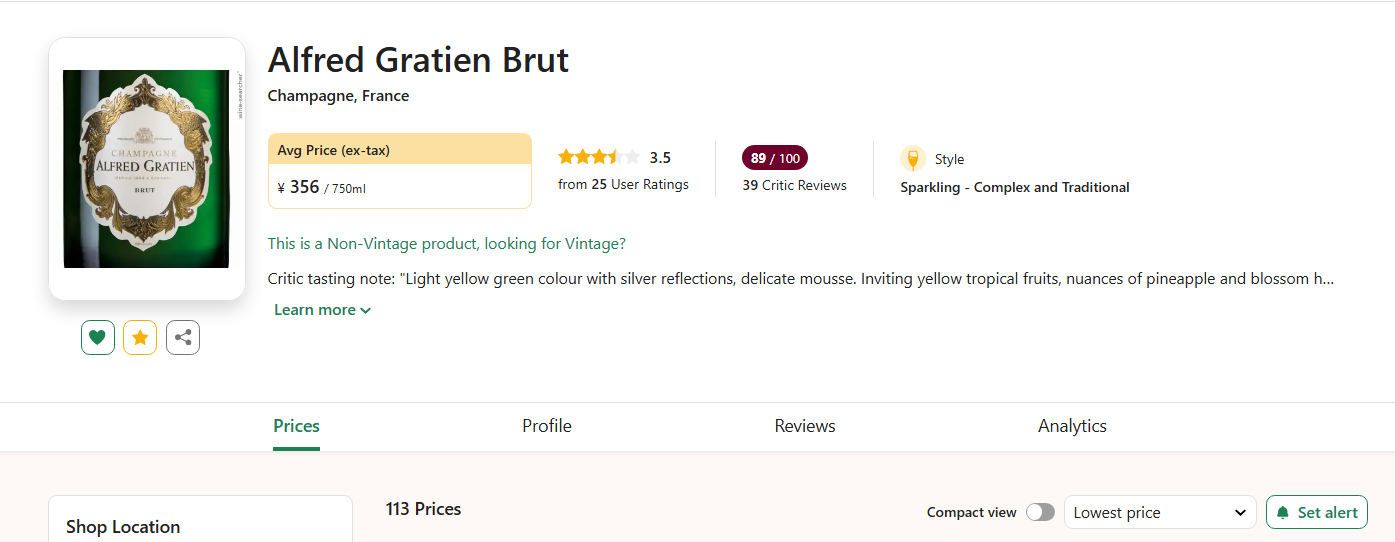
Task: Click the Sparkling - Complex and Traditional style link
Action: (x=1014, y=187)
